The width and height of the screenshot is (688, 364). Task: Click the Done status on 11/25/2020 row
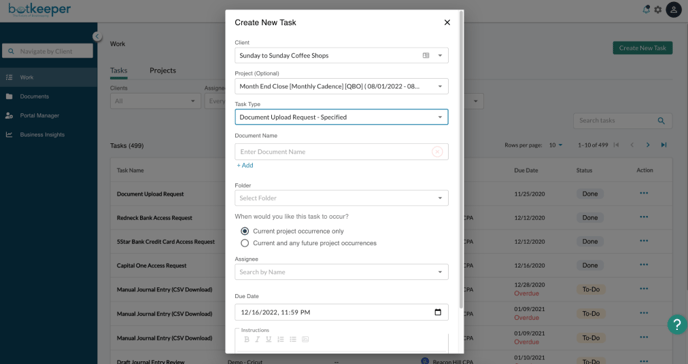[x=590, y=194]
